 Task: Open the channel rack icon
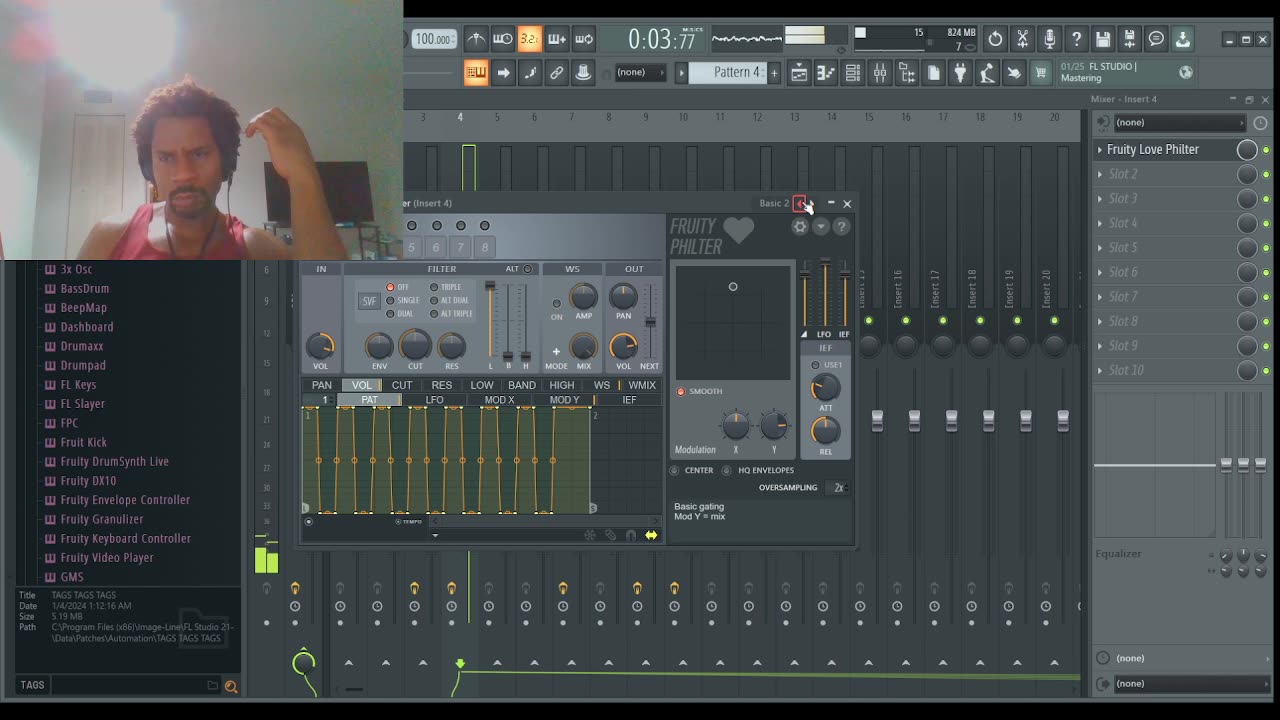(x=852, y=72)
